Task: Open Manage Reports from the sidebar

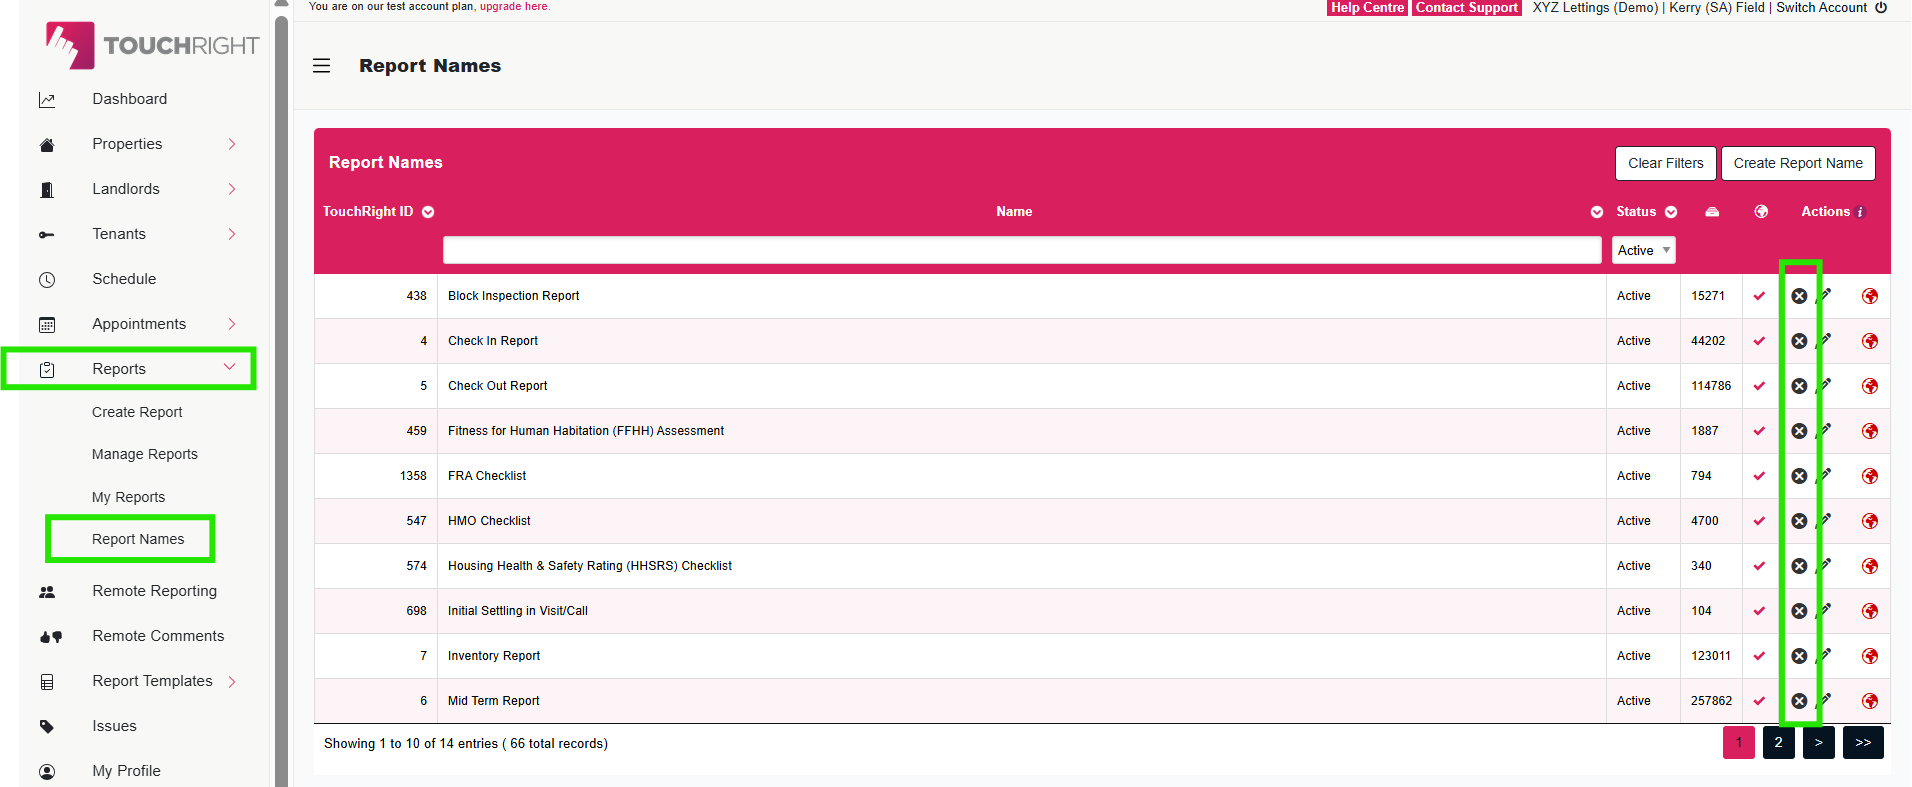Action: (x=145, y=454)
